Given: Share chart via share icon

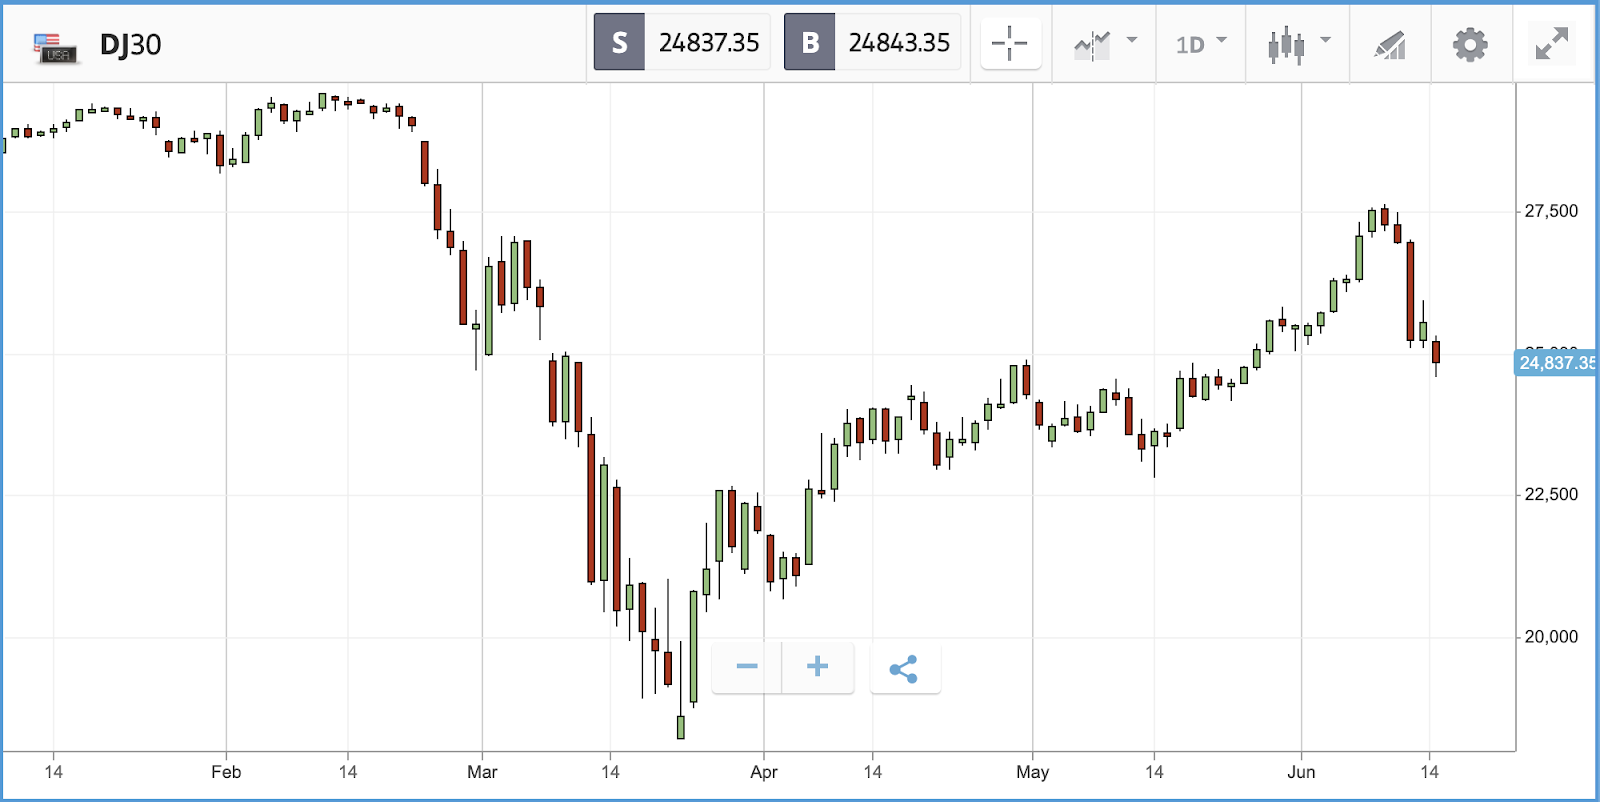Looking at the screenshot, I should click(x=904, y=668).
